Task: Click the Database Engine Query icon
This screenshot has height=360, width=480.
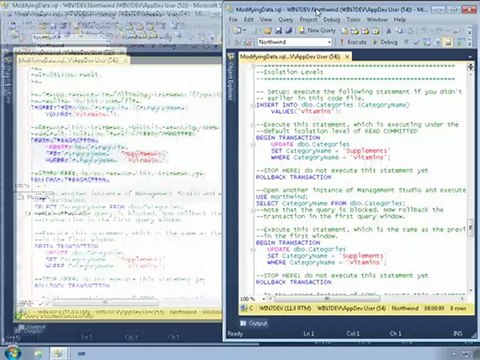Action: pyautogui.click(x=344, y=31)
